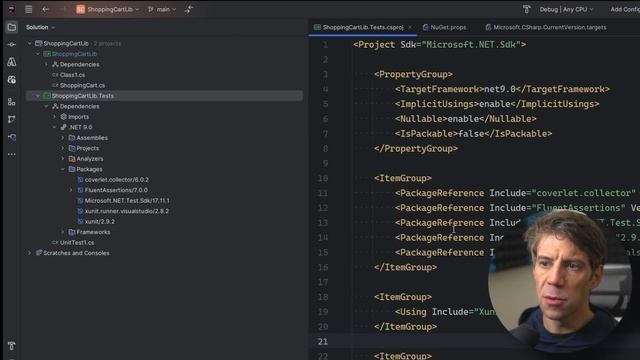Switch to Microsoft.CSharp.CurrentVersion.targets tab

(546, 27)
